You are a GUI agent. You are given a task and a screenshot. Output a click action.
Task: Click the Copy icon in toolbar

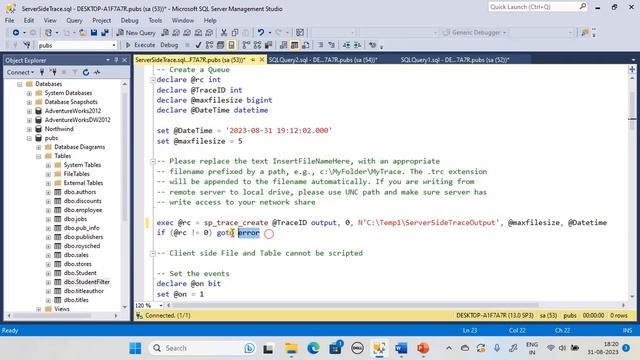click(235, 33)
